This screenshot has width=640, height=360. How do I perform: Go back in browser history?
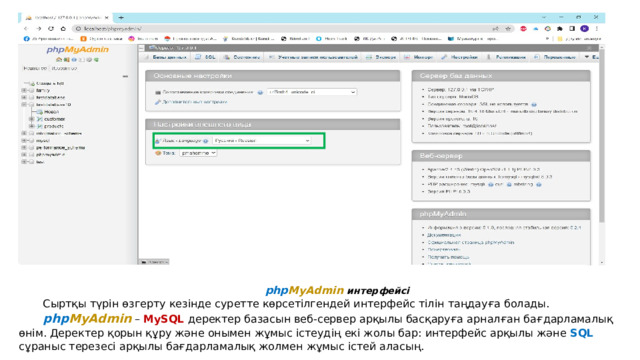pyautogui.click(x=26, y=29)
